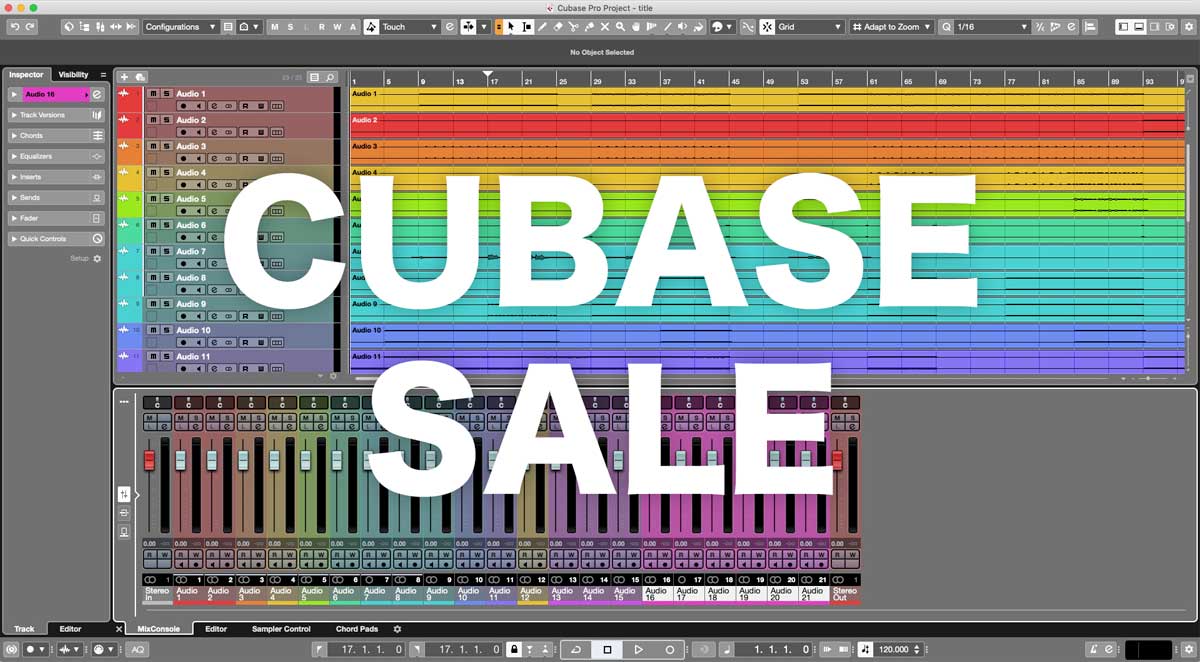Open the Adapt to Zoom grid dropdown
The width and height of the screenshot is (1200, 662).
pos(892,27)
